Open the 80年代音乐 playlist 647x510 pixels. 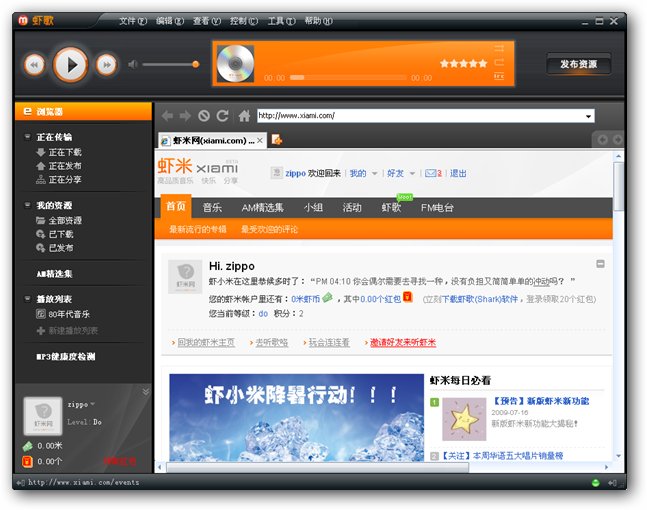point(63,314)
